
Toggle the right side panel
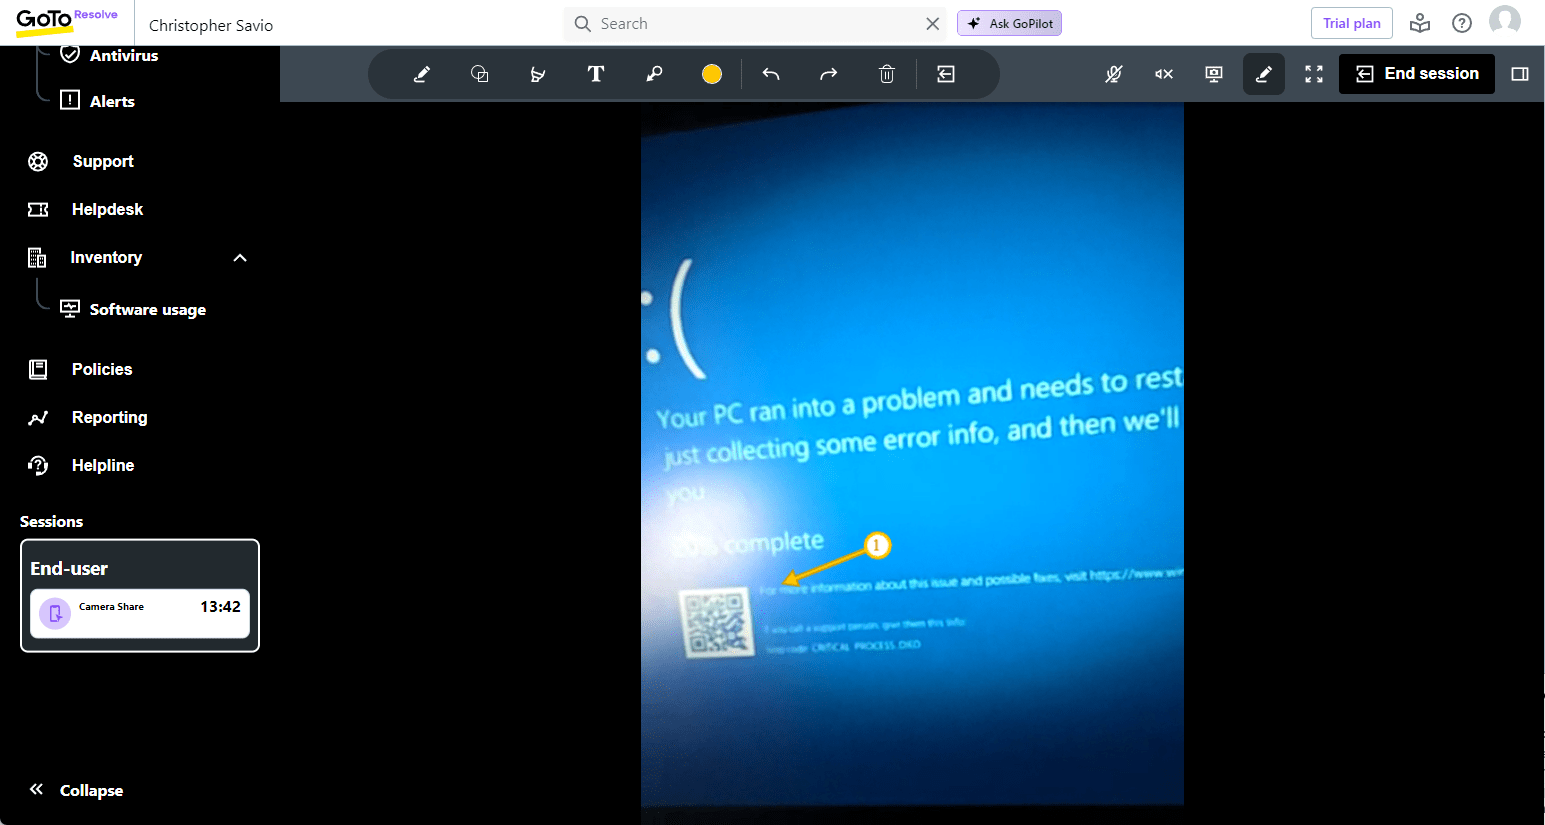[1520, 74]
